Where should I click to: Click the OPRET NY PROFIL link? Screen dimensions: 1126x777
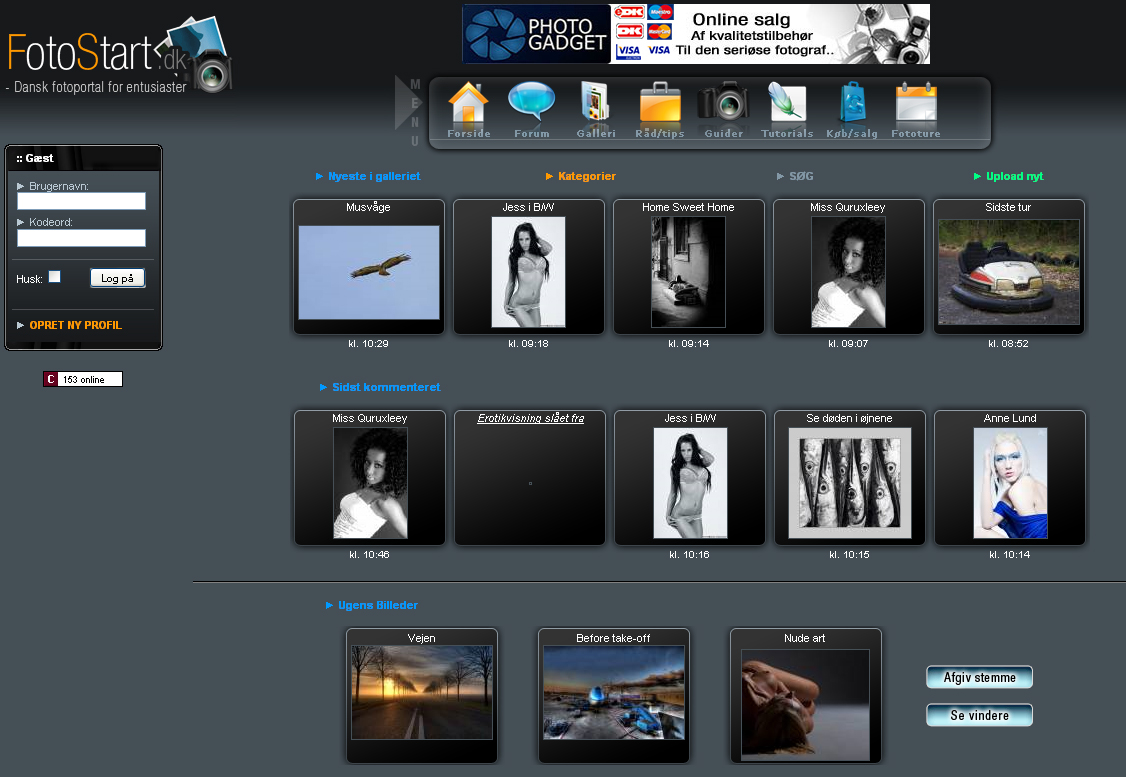[x=75, y=325]
